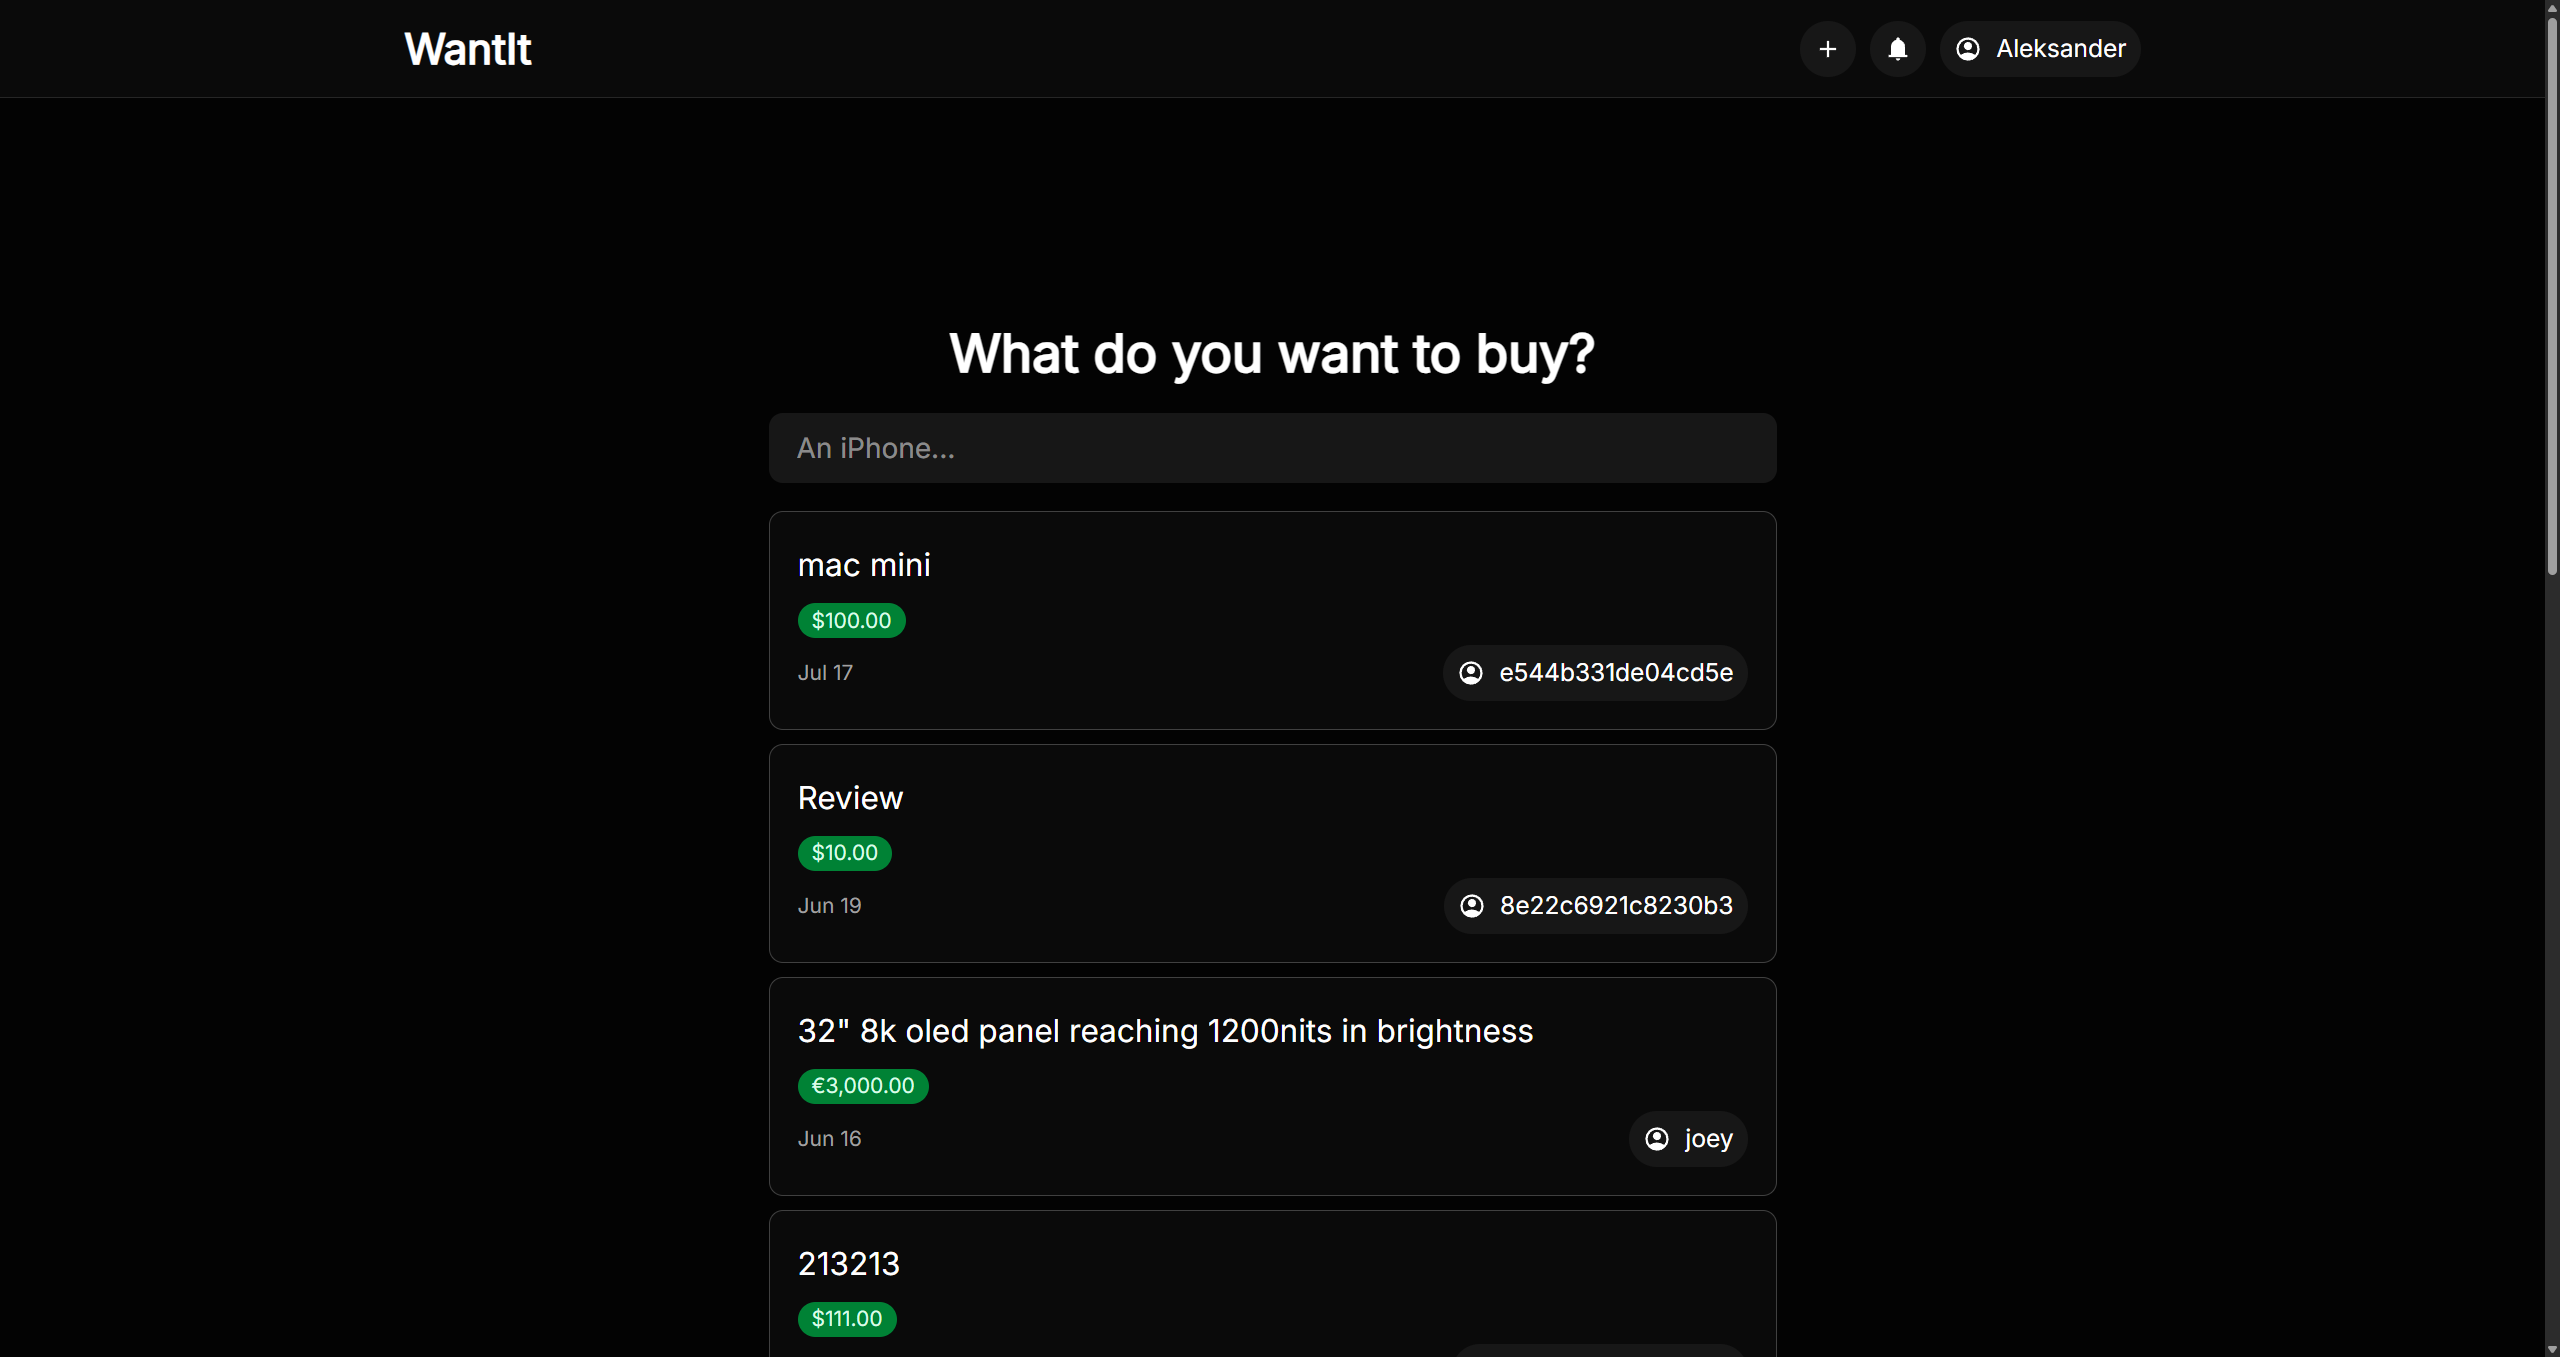Click the WantIt logo
Image resolution: width=2560 pixels, height=1357 pixels.
(468, 49)
